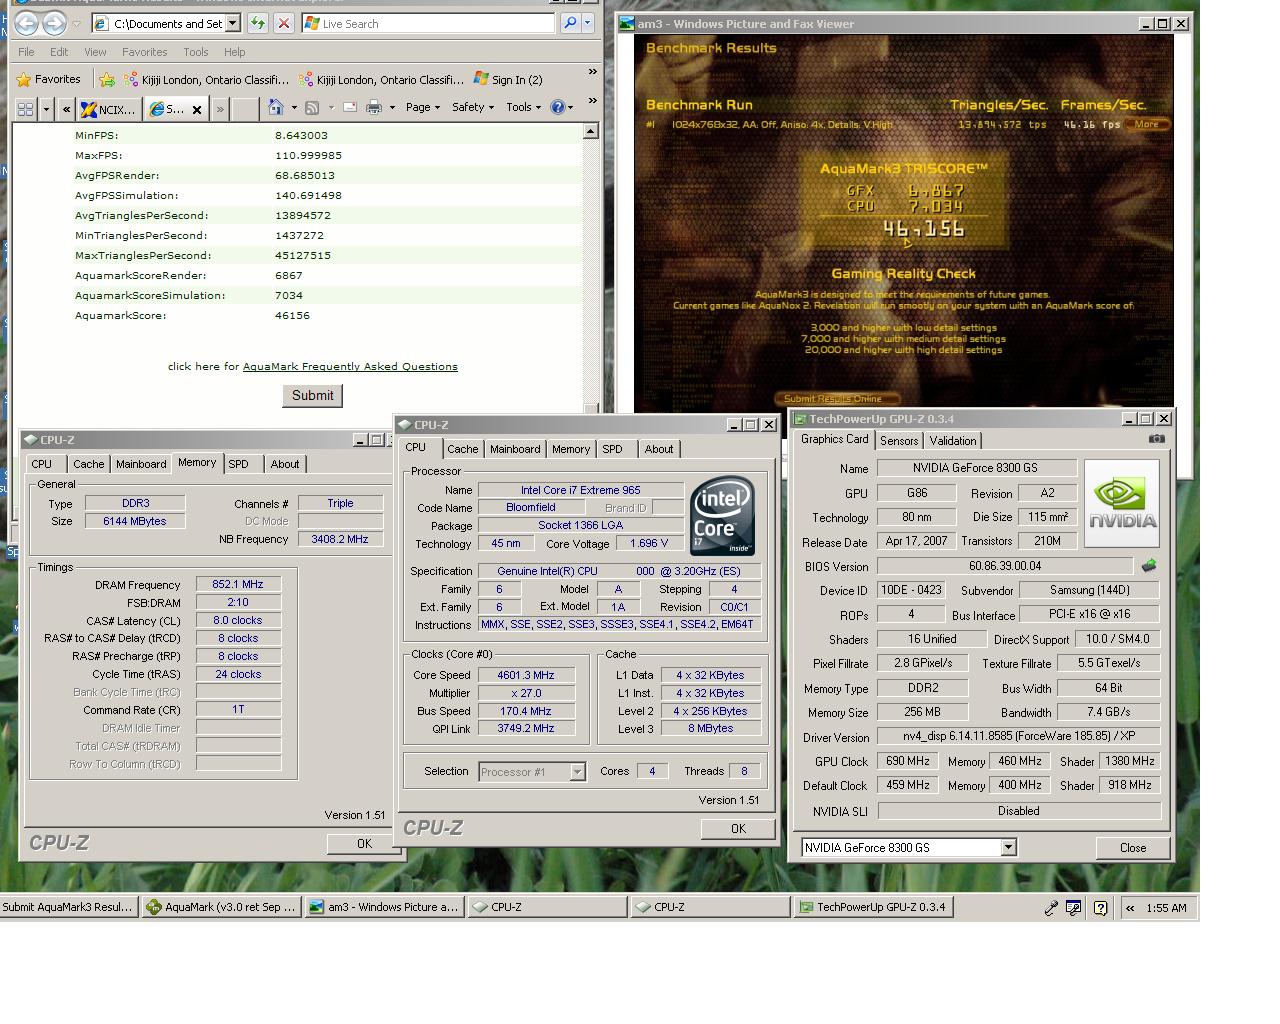Open the Help menu in Internet Explorer
This screenshot has height=1024, width=1280.
[234, 52]
